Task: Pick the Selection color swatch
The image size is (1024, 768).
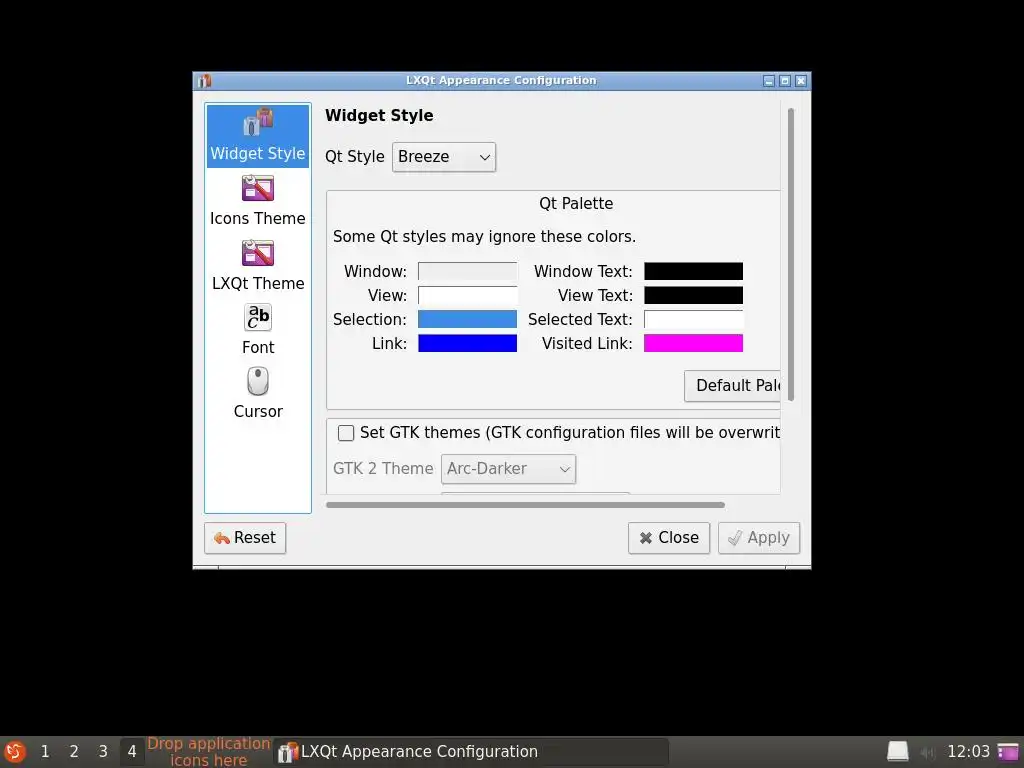Action: [x=467, y=319]
